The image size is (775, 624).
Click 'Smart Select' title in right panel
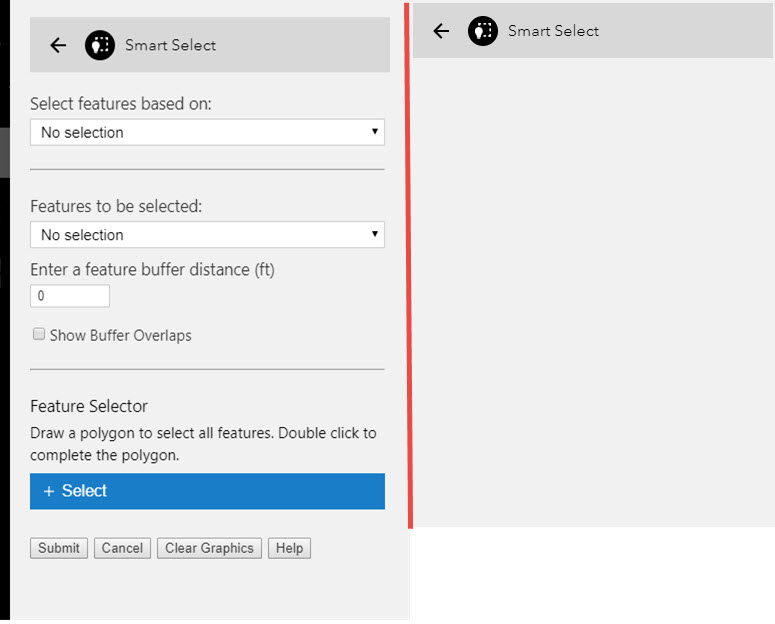tap(554, 31)
